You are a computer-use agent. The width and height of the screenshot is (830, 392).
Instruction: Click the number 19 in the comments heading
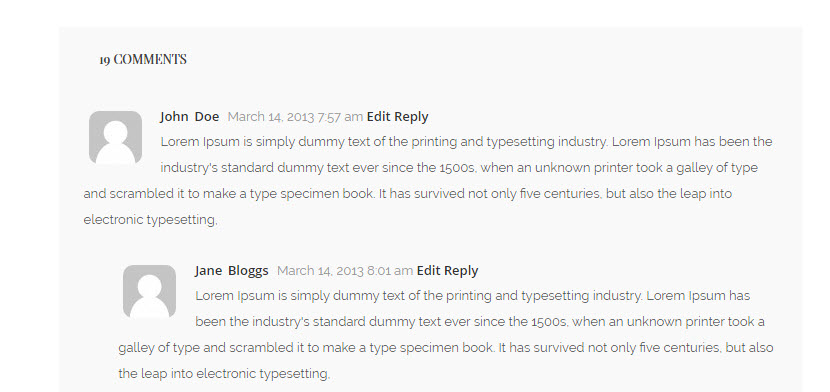coord(105,60)
